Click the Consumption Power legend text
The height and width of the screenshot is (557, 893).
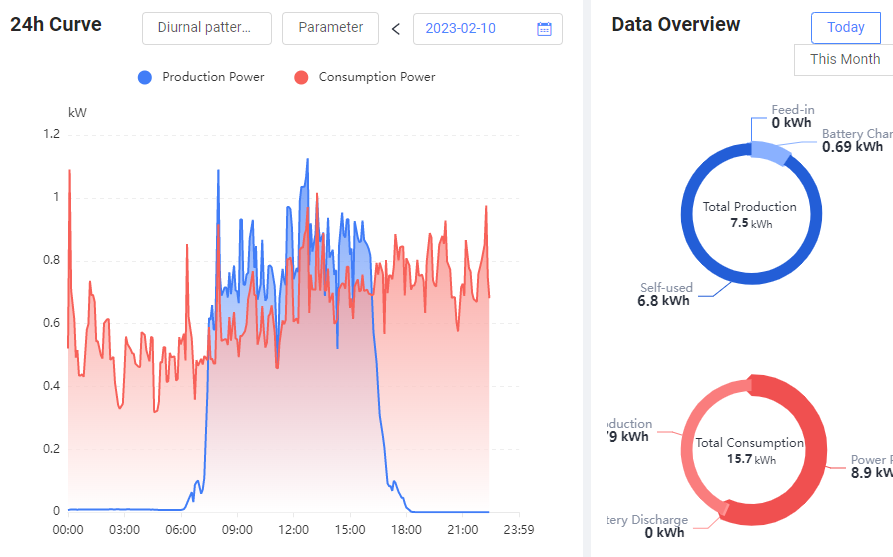click(377, 77)
